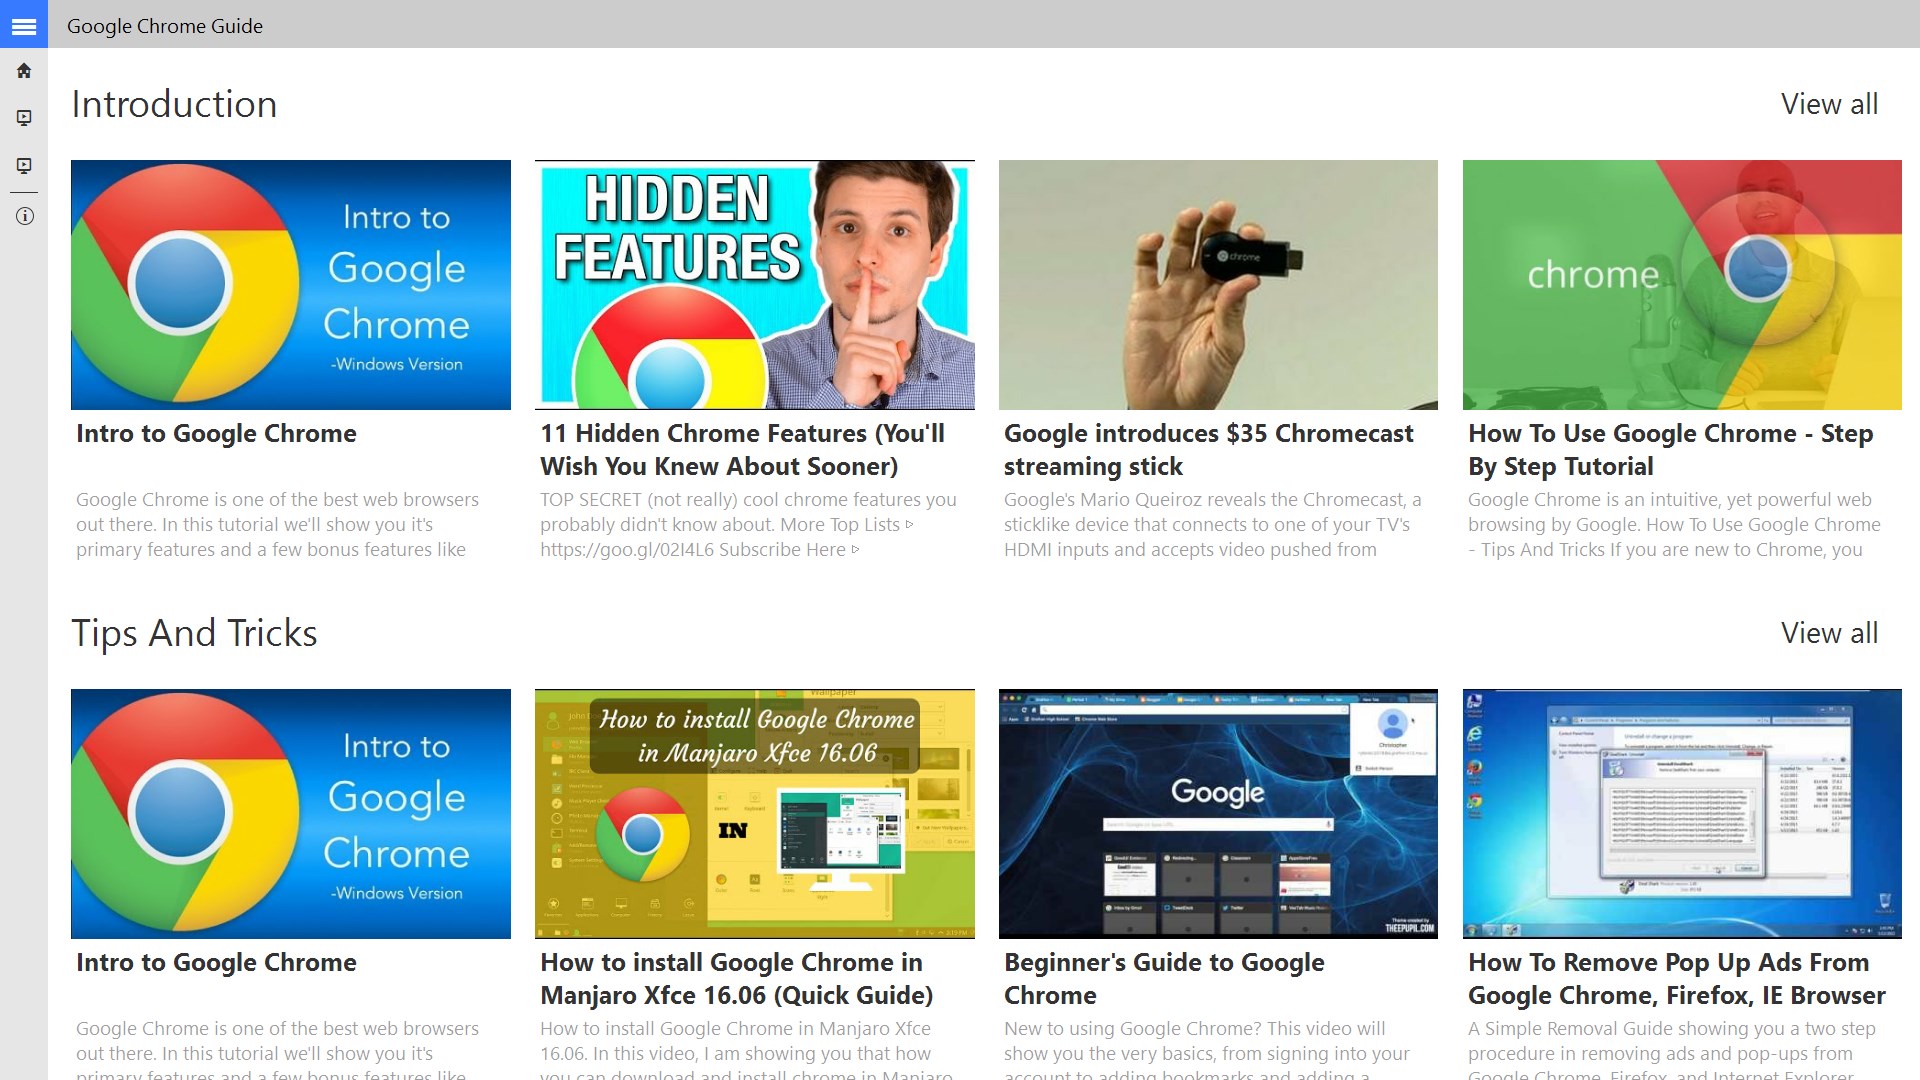Open the second video-screen sidebar icon

pyautogui.click(x=24, y=166)
